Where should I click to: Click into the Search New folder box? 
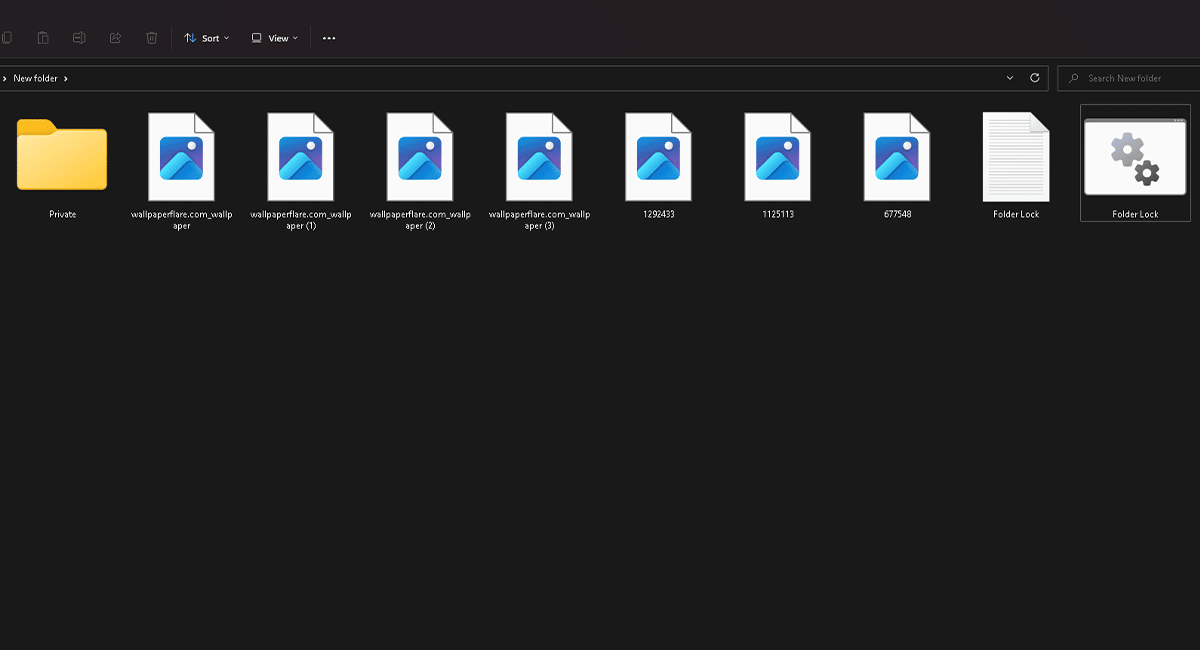pyautogui.click(x=1130, y=78)
